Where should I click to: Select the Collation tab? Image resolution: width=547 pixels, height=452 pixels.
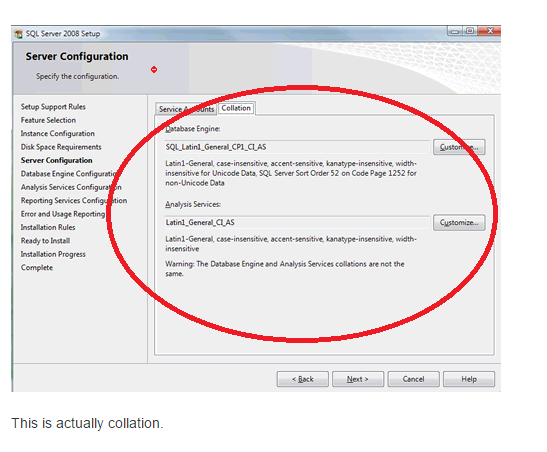click(236, 108)
